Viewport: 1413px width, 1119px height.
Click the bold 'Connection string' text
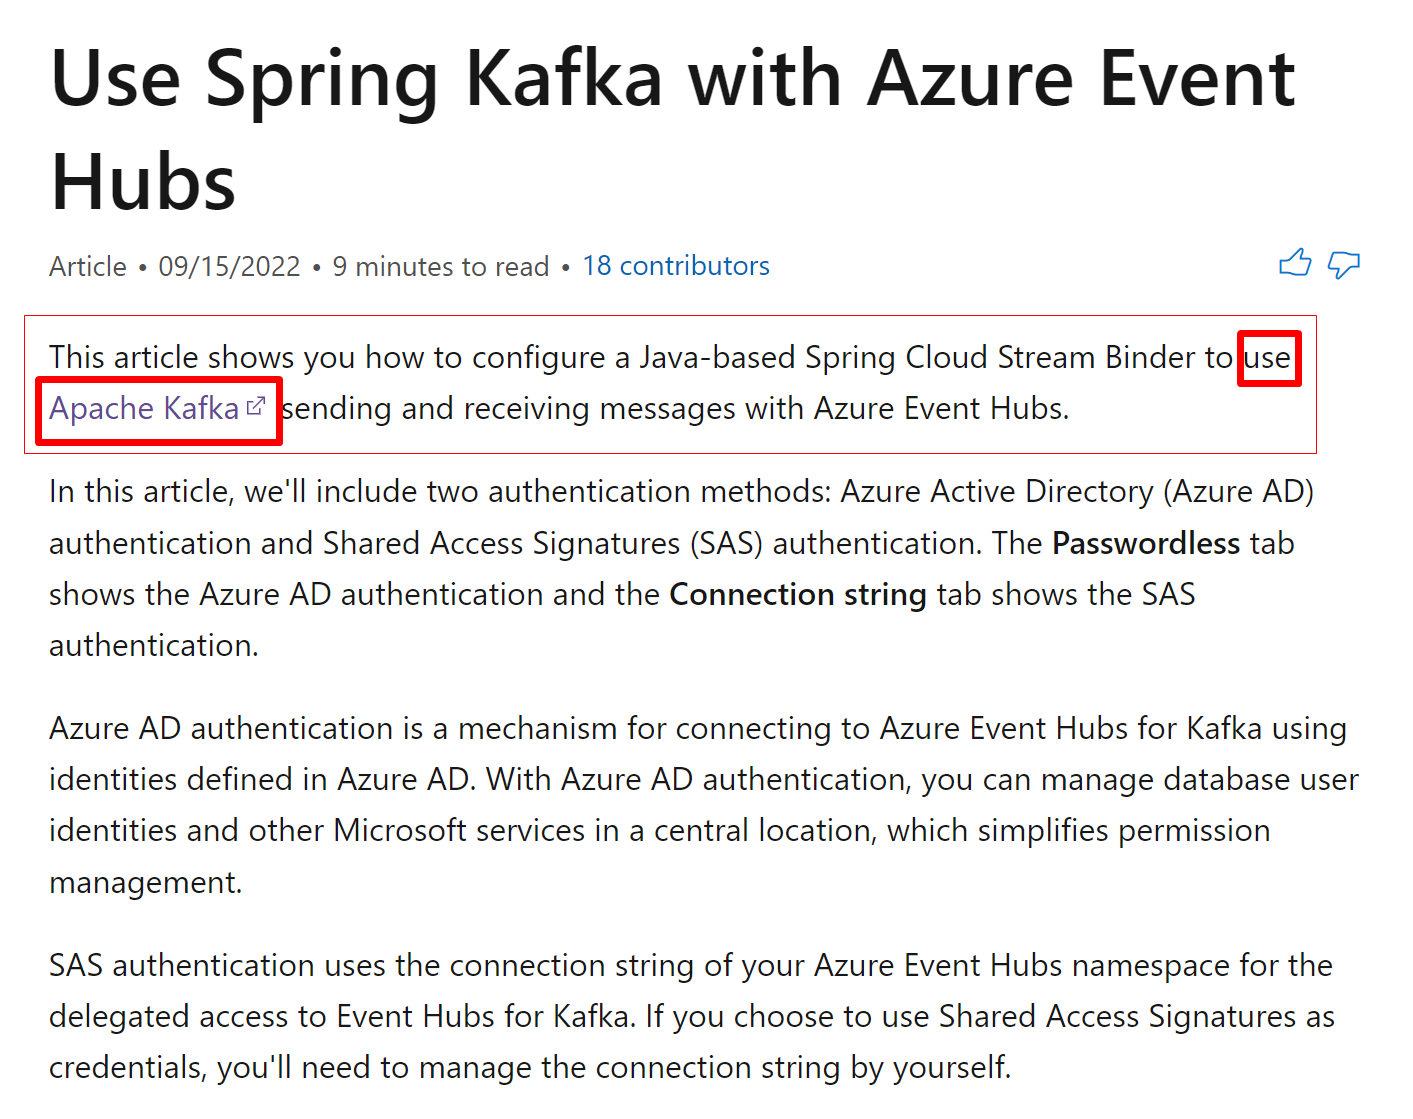coord(797,594)
